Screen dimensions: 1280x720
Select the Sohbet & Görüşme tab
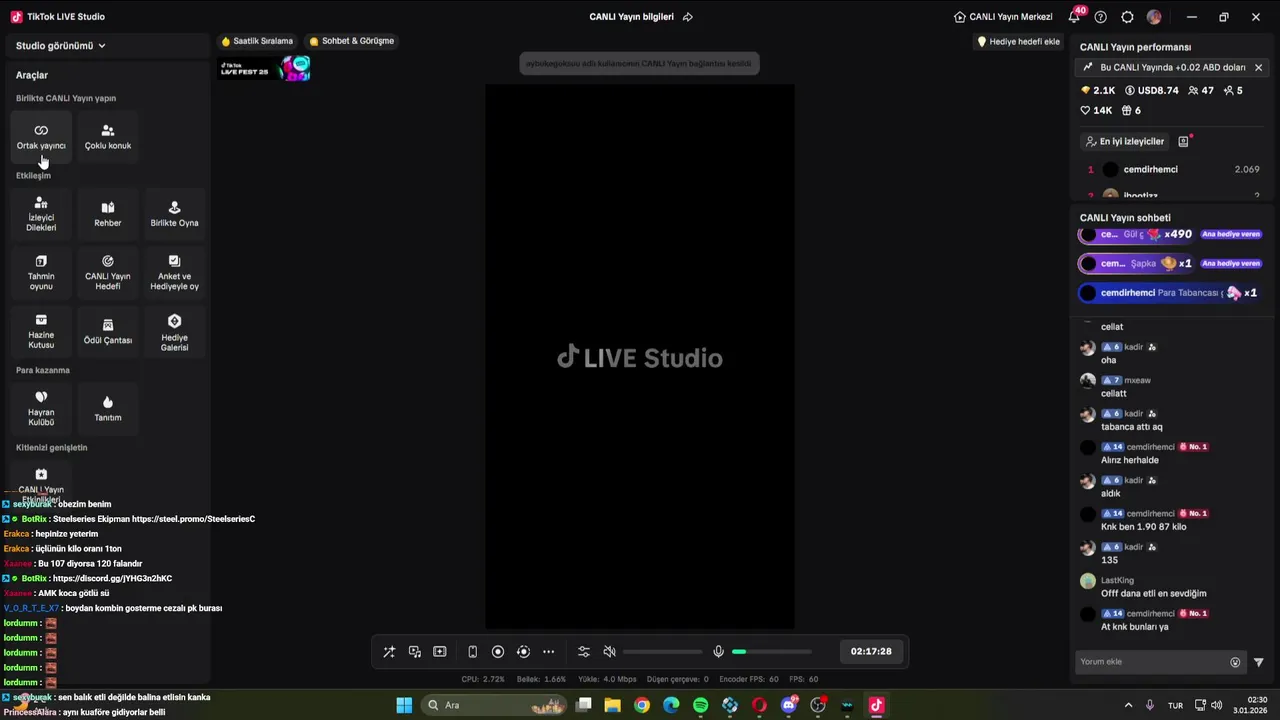tap(352, 41)
